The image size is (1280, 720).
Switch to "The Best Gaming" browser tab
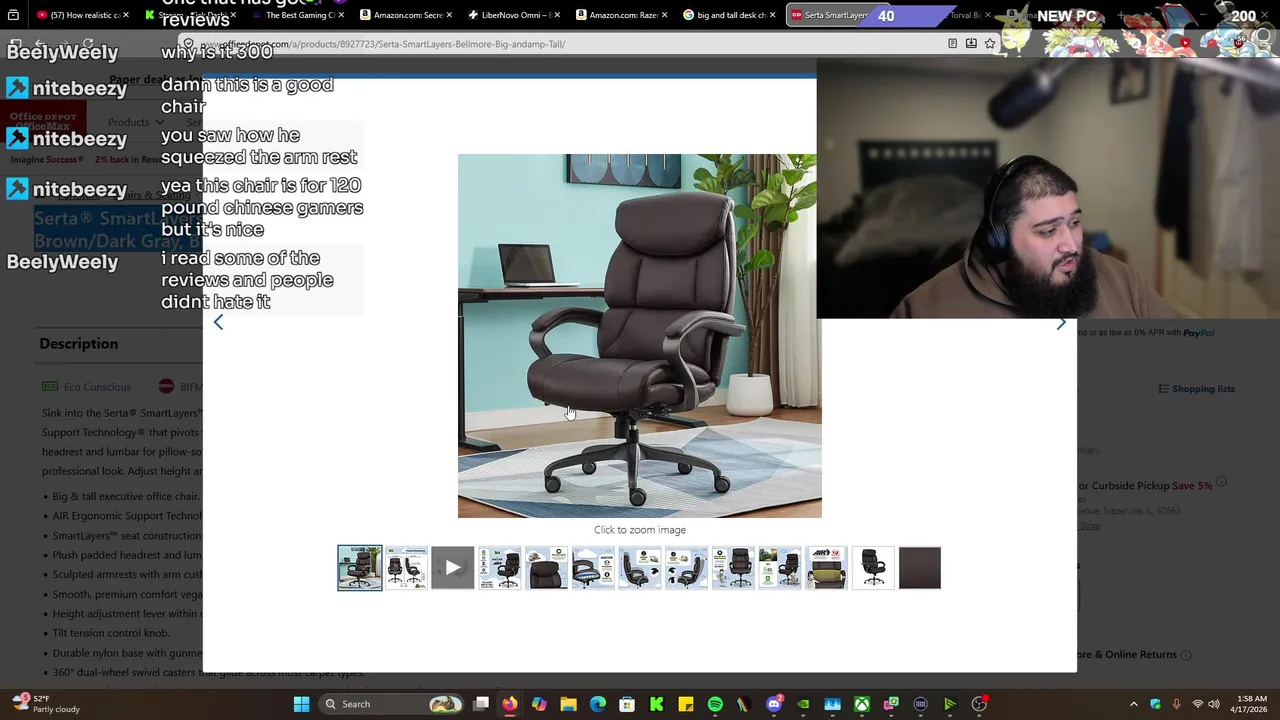tap(296, 15)
